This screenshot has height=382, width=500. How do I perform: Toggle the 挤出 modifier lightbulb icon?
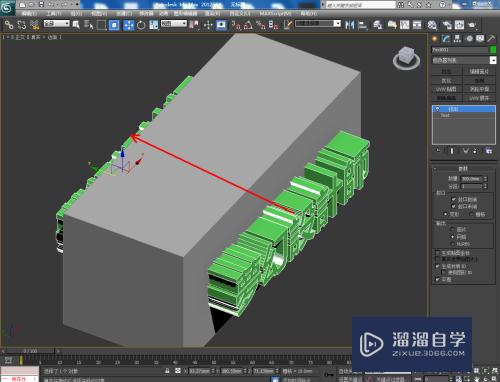pyautogui.click(x=437, y=109)
